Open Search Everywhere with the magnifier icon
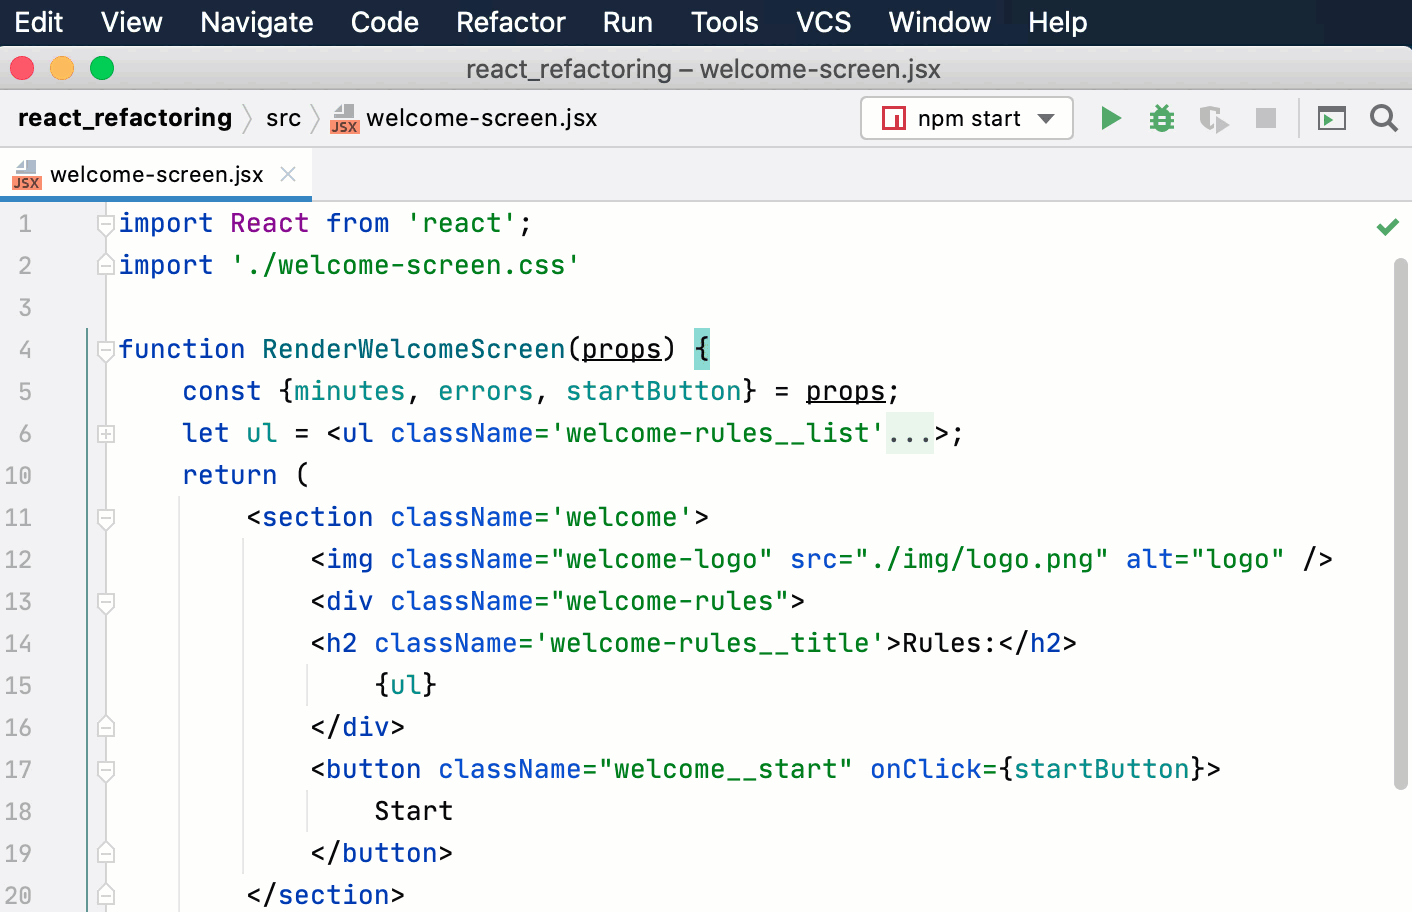The height and width of the screenshot is (912, 1412). [1384, 118]
